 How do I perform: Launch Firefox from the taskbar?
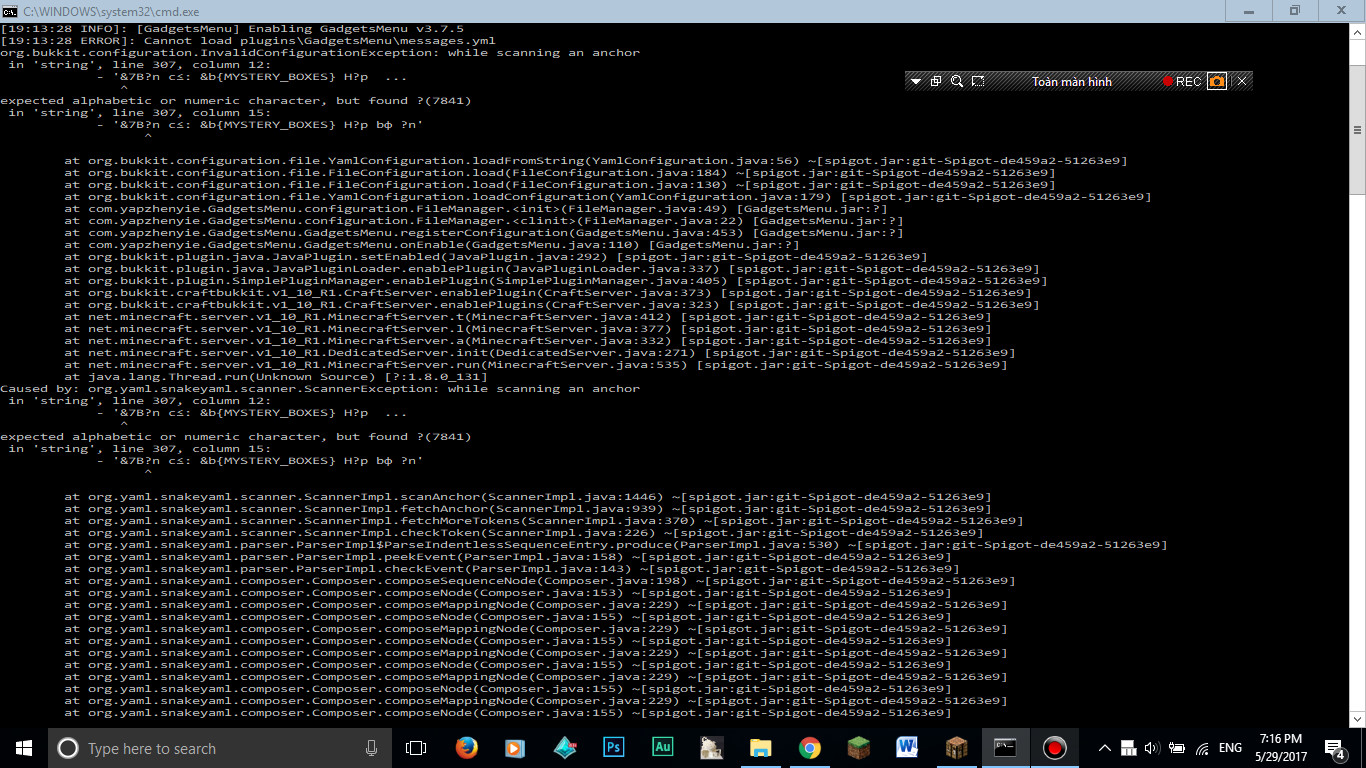(466, 748)
